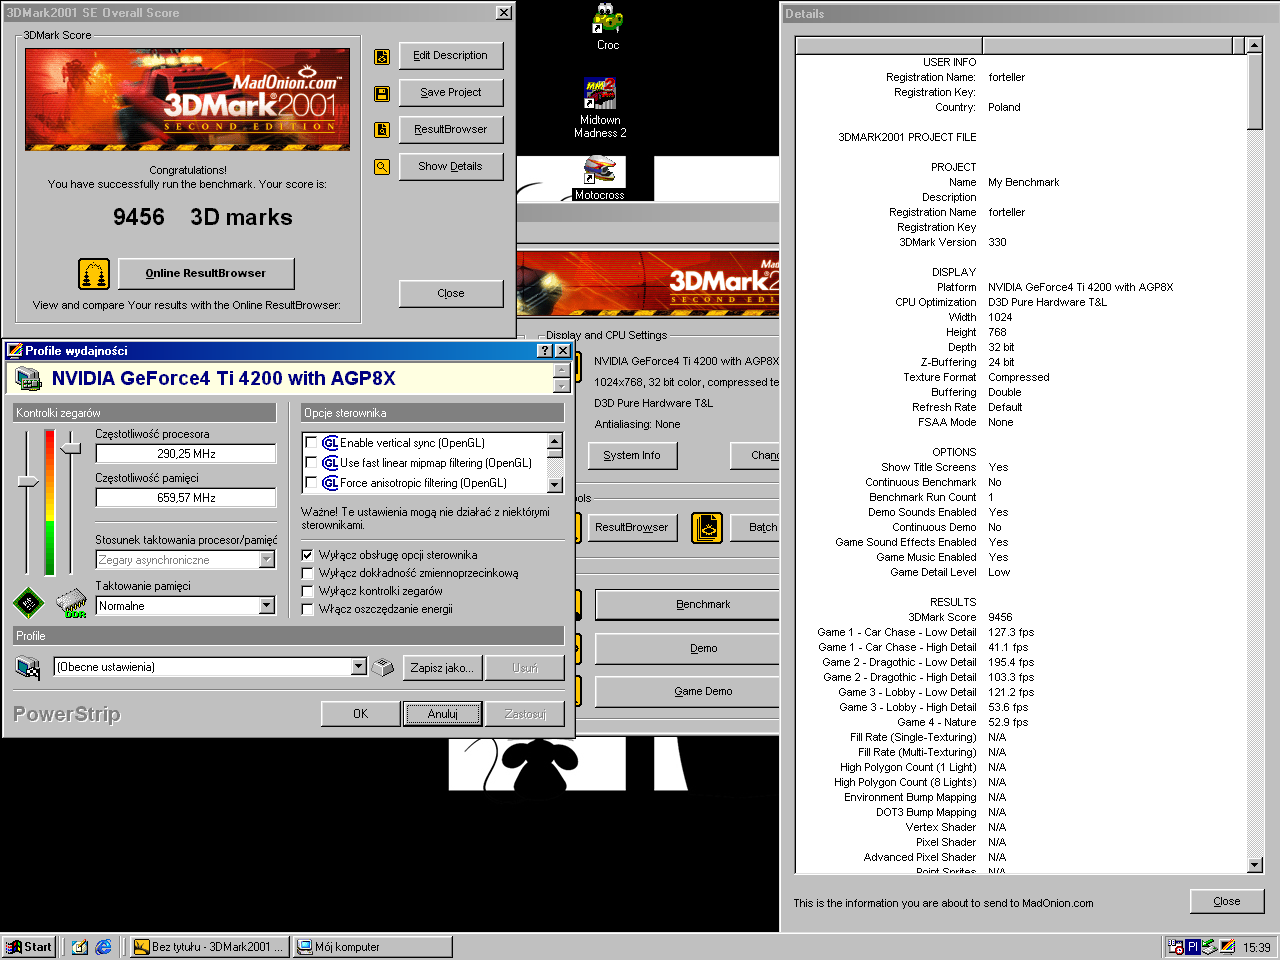Open the Croc desktop shortcut
The height and width of the screenshot is (960, 1280).
608,27
